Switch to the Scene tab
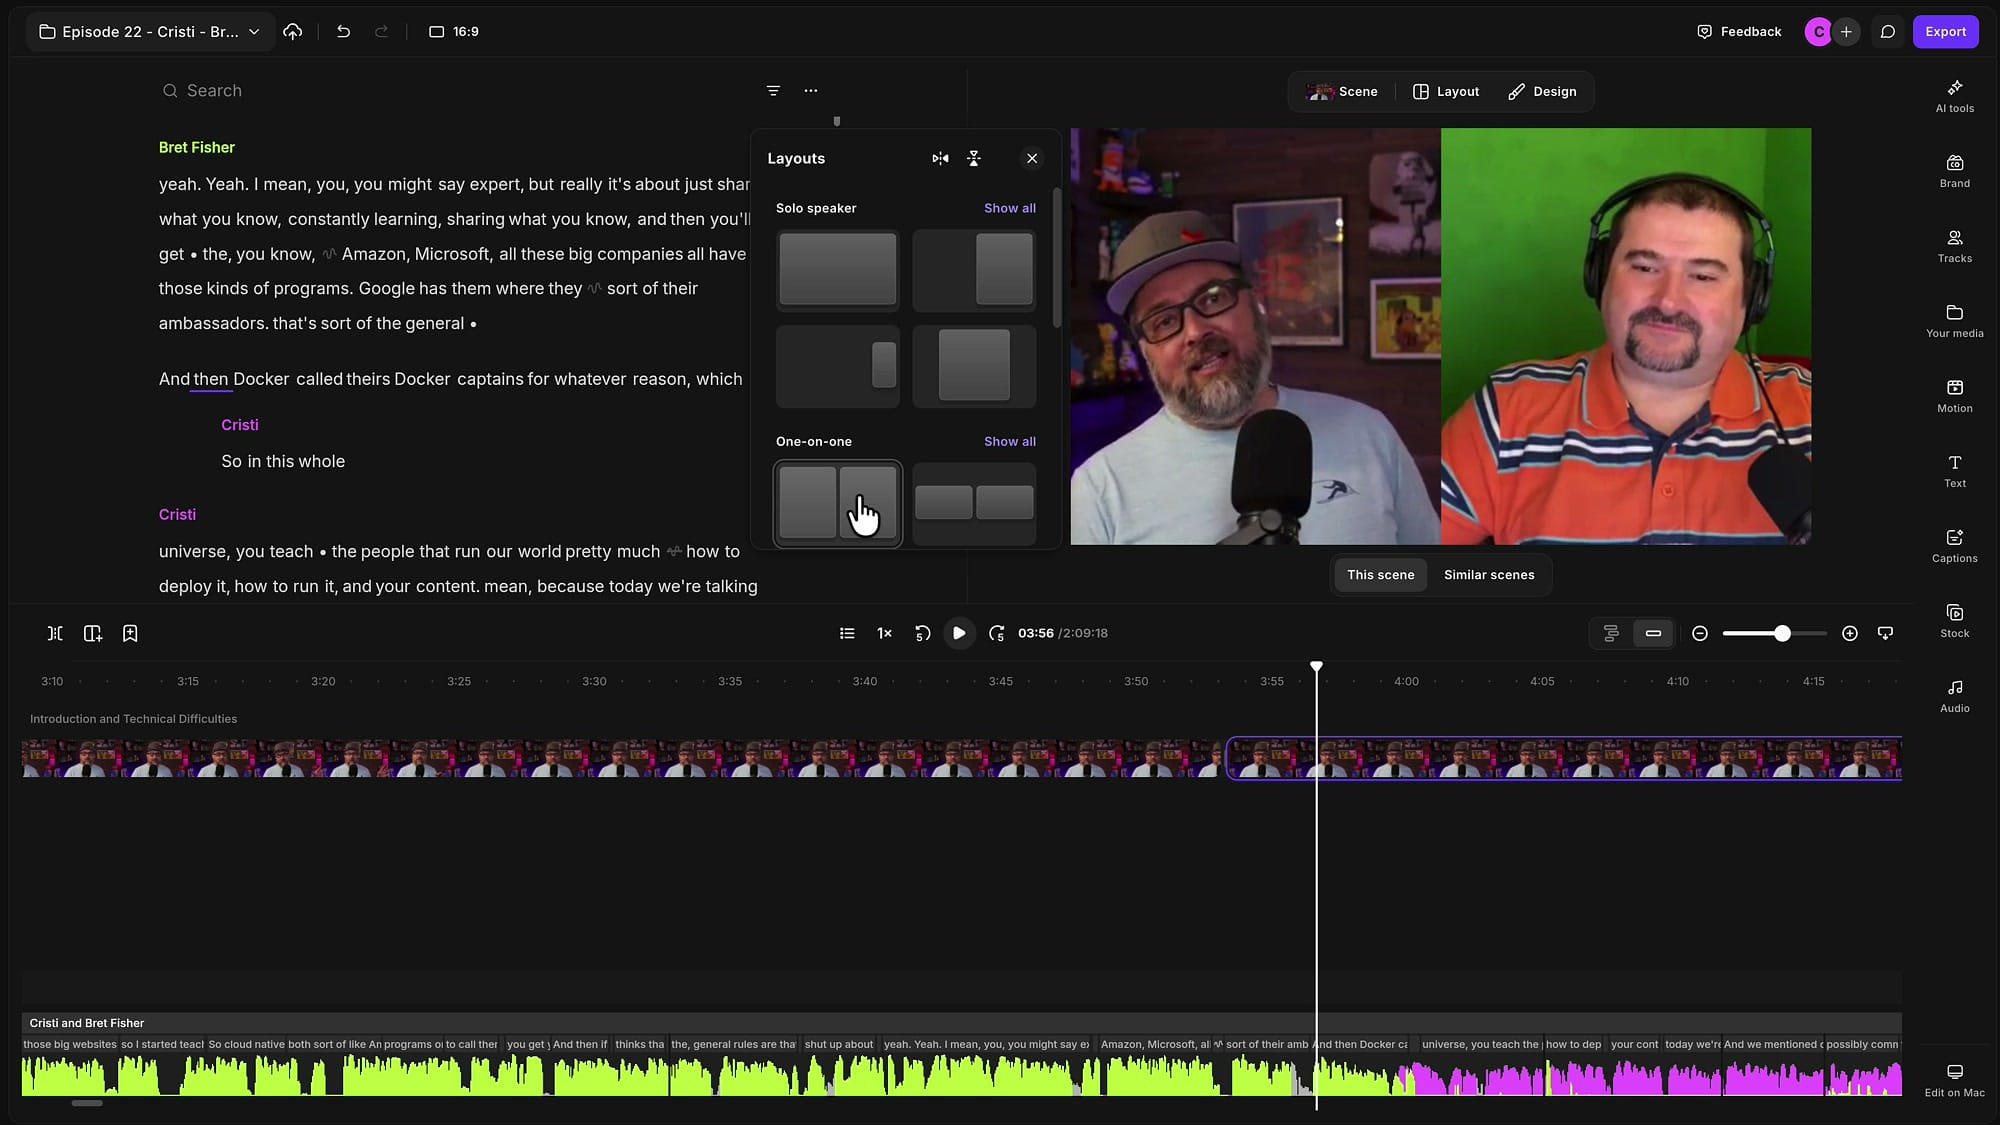 pos(1342,91)
